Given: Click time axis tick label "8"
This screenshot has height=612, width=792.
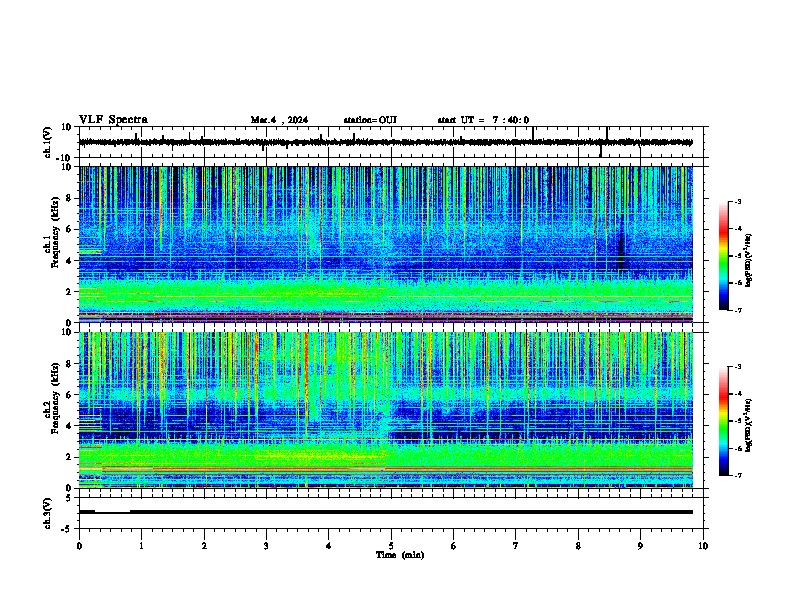Looking at the screenshot, I should 578,546.
